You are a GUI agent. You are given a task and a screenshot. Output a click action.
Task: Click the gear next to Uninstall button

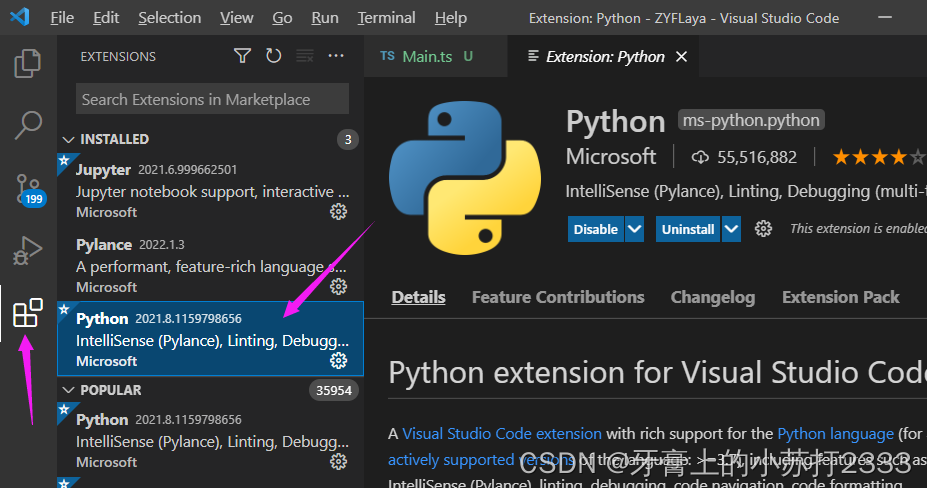pos(763,229)
